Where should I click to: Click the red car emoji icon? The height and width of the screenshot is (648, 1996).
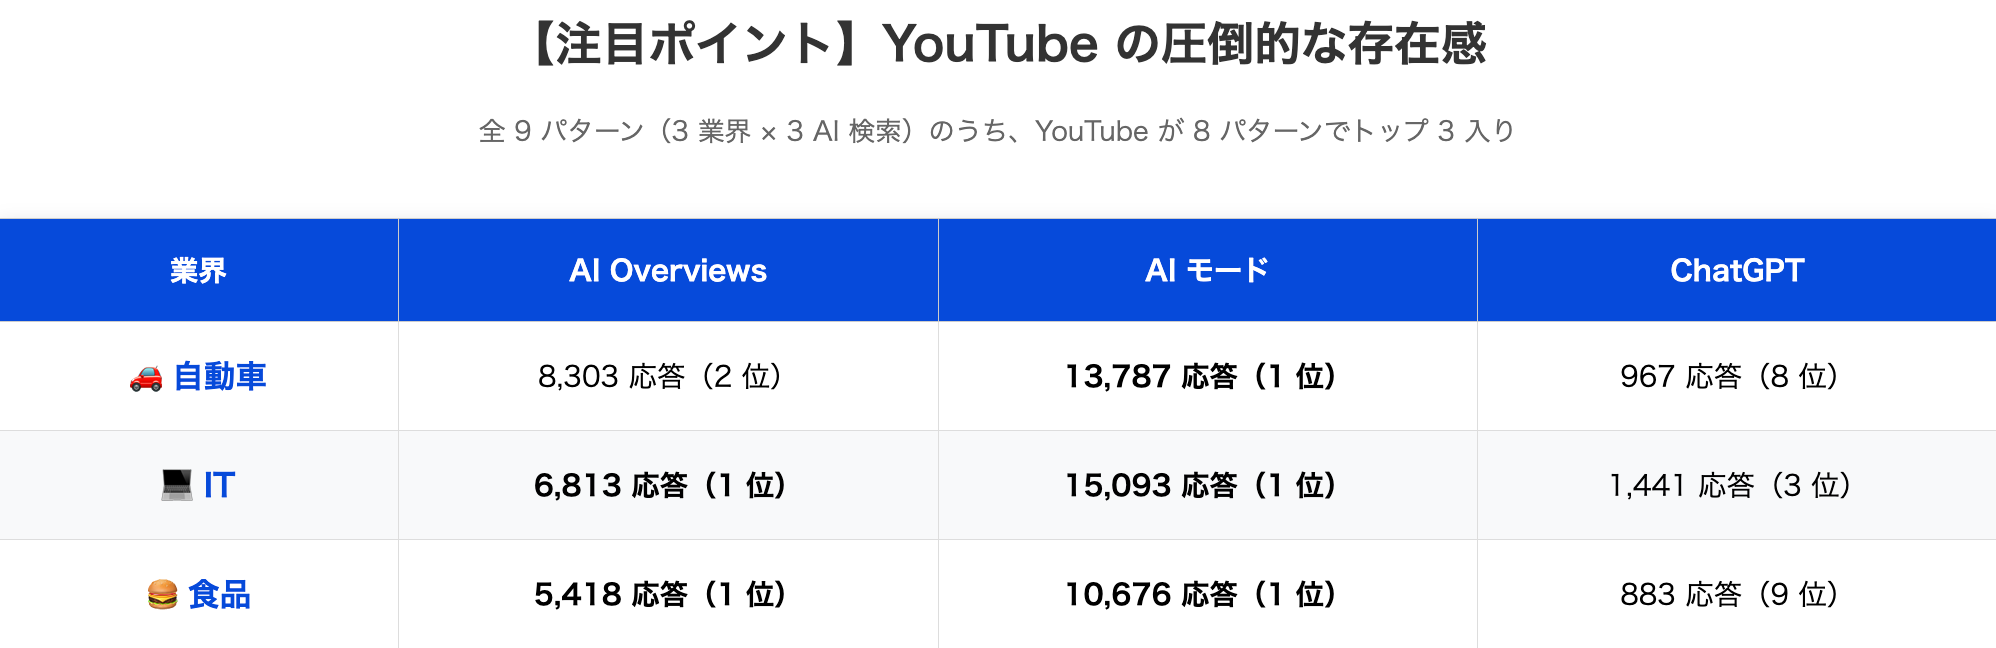click(x=146, y=378)
